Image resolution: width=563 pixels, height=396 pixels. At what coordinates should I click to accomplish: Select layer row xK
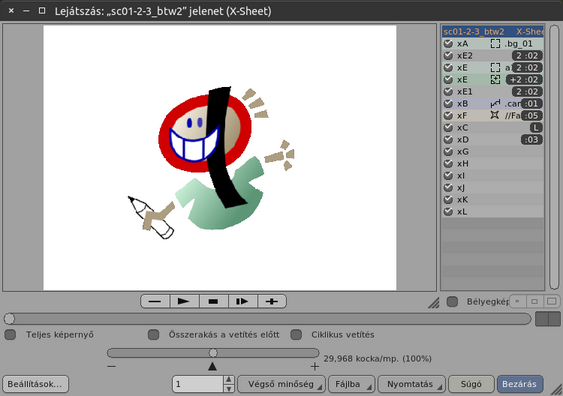493,200
